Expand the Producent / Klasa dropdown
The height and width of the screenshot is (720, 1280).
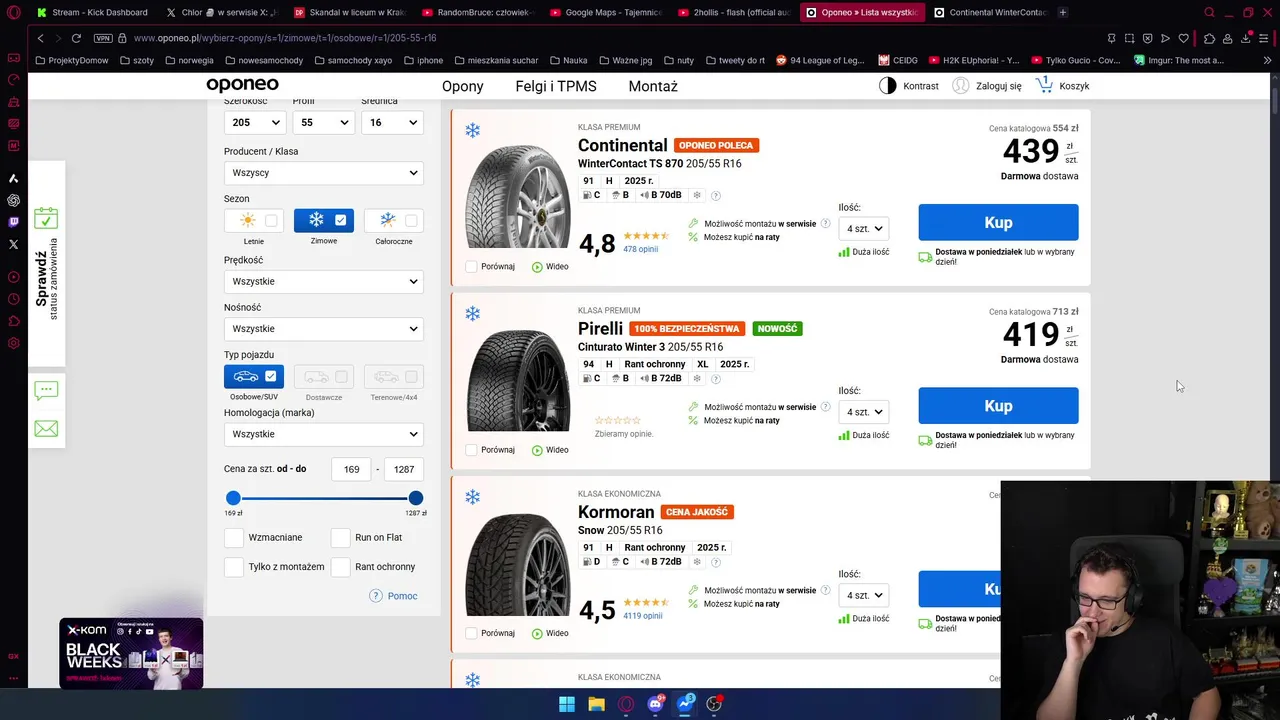coord(323,173)
